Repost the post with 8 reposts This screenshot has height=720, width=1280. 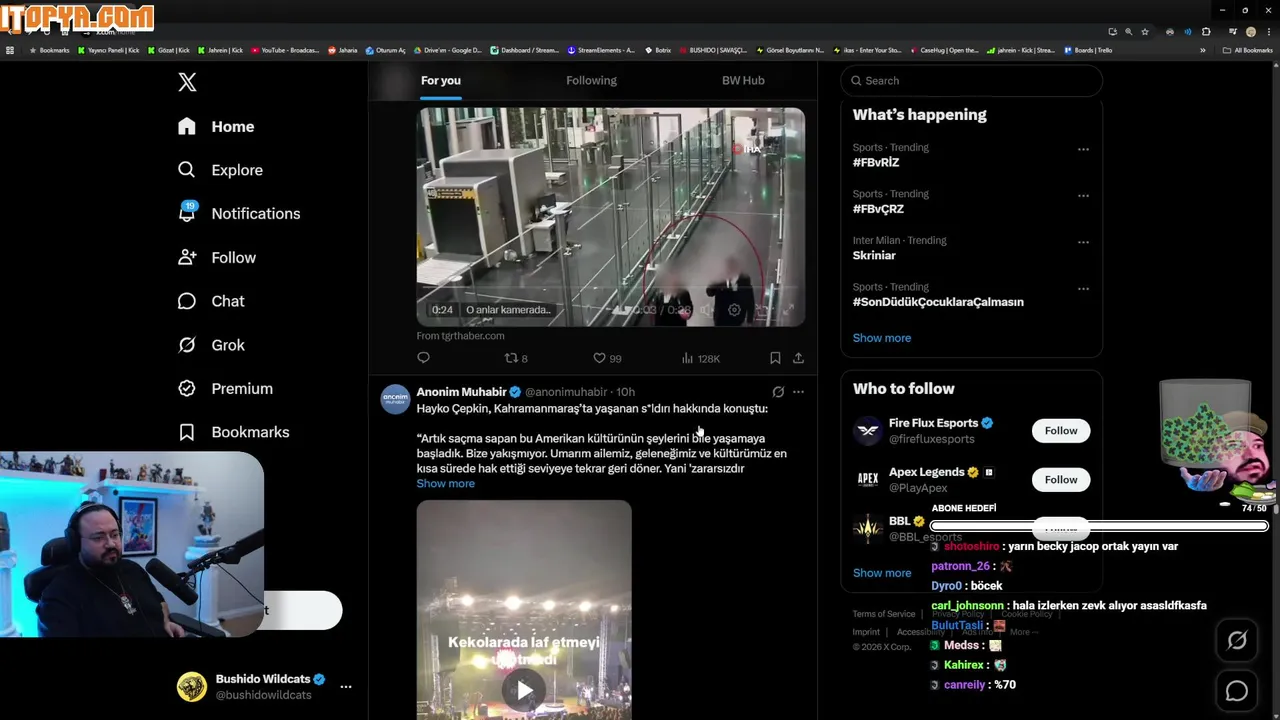coord(515,358)
